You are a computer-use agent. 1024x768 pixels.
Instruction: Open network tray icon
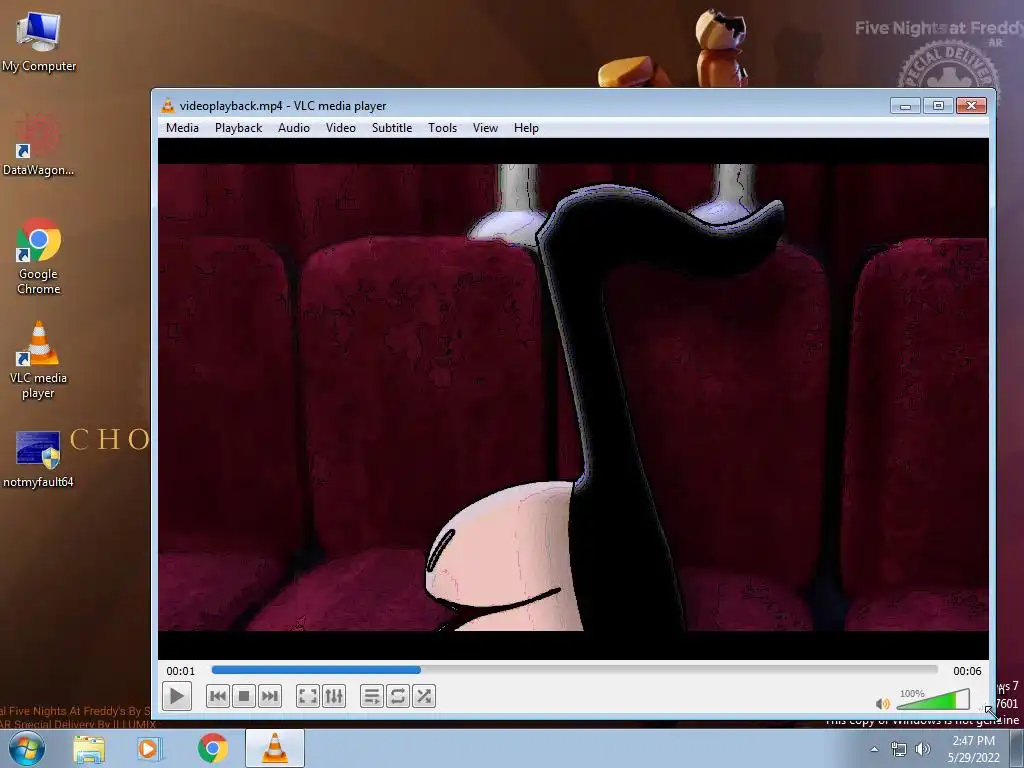pos(899,749)
